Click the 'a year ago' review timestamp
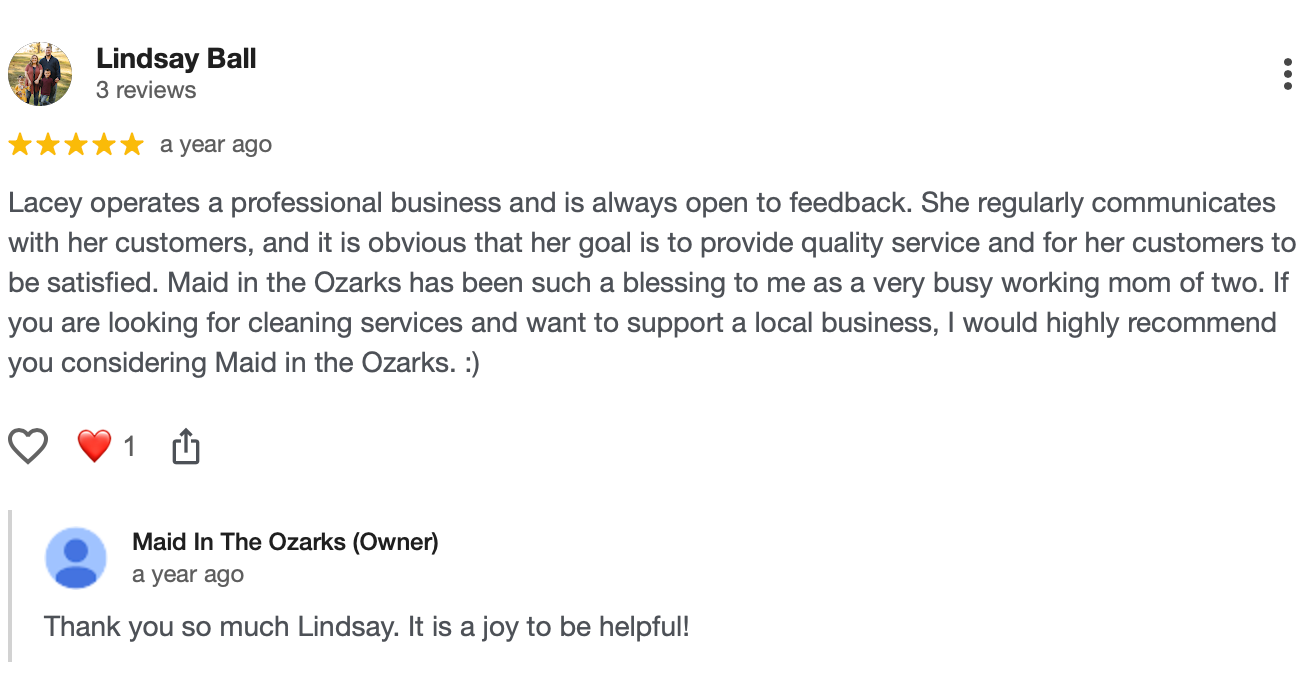 tap(215, 144)
